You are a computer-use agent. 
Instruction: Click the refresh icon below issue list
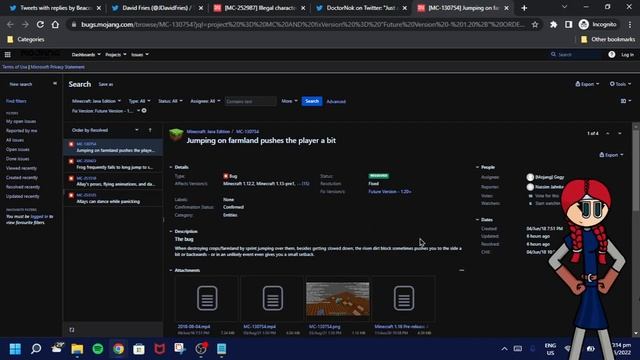tap(72, 330)
